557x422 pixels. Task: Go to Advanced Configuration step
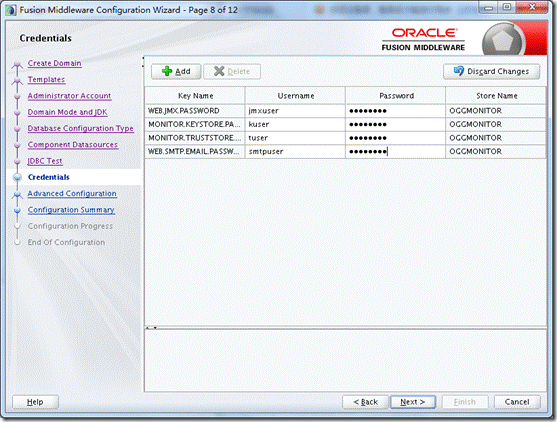(72, 194)
